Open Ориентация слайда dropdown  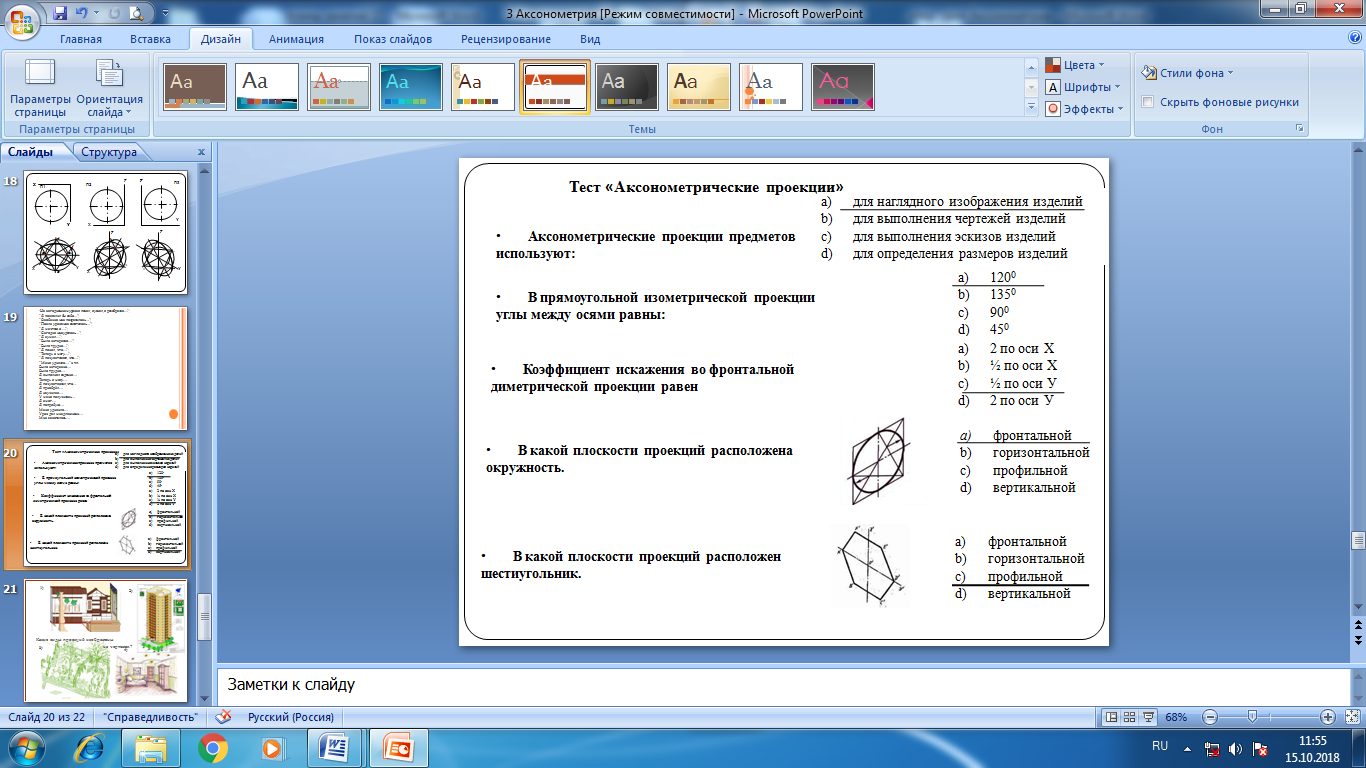(109, 88)
